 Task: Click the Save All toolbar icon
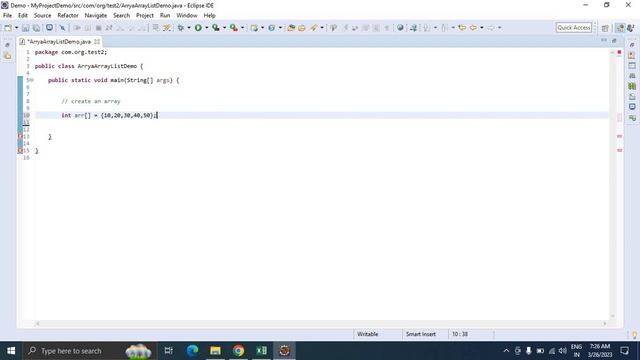pyautogui.click(x=36, y=28)
